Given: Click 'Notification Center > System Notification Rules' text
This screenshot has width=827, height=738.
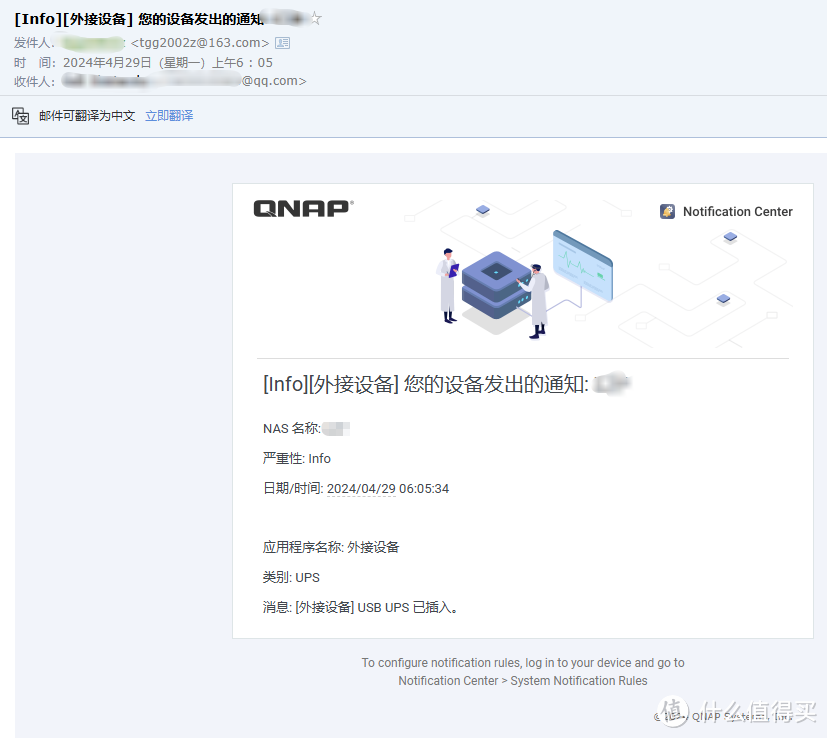Looking at the screenshot, I should click(523, 681).
